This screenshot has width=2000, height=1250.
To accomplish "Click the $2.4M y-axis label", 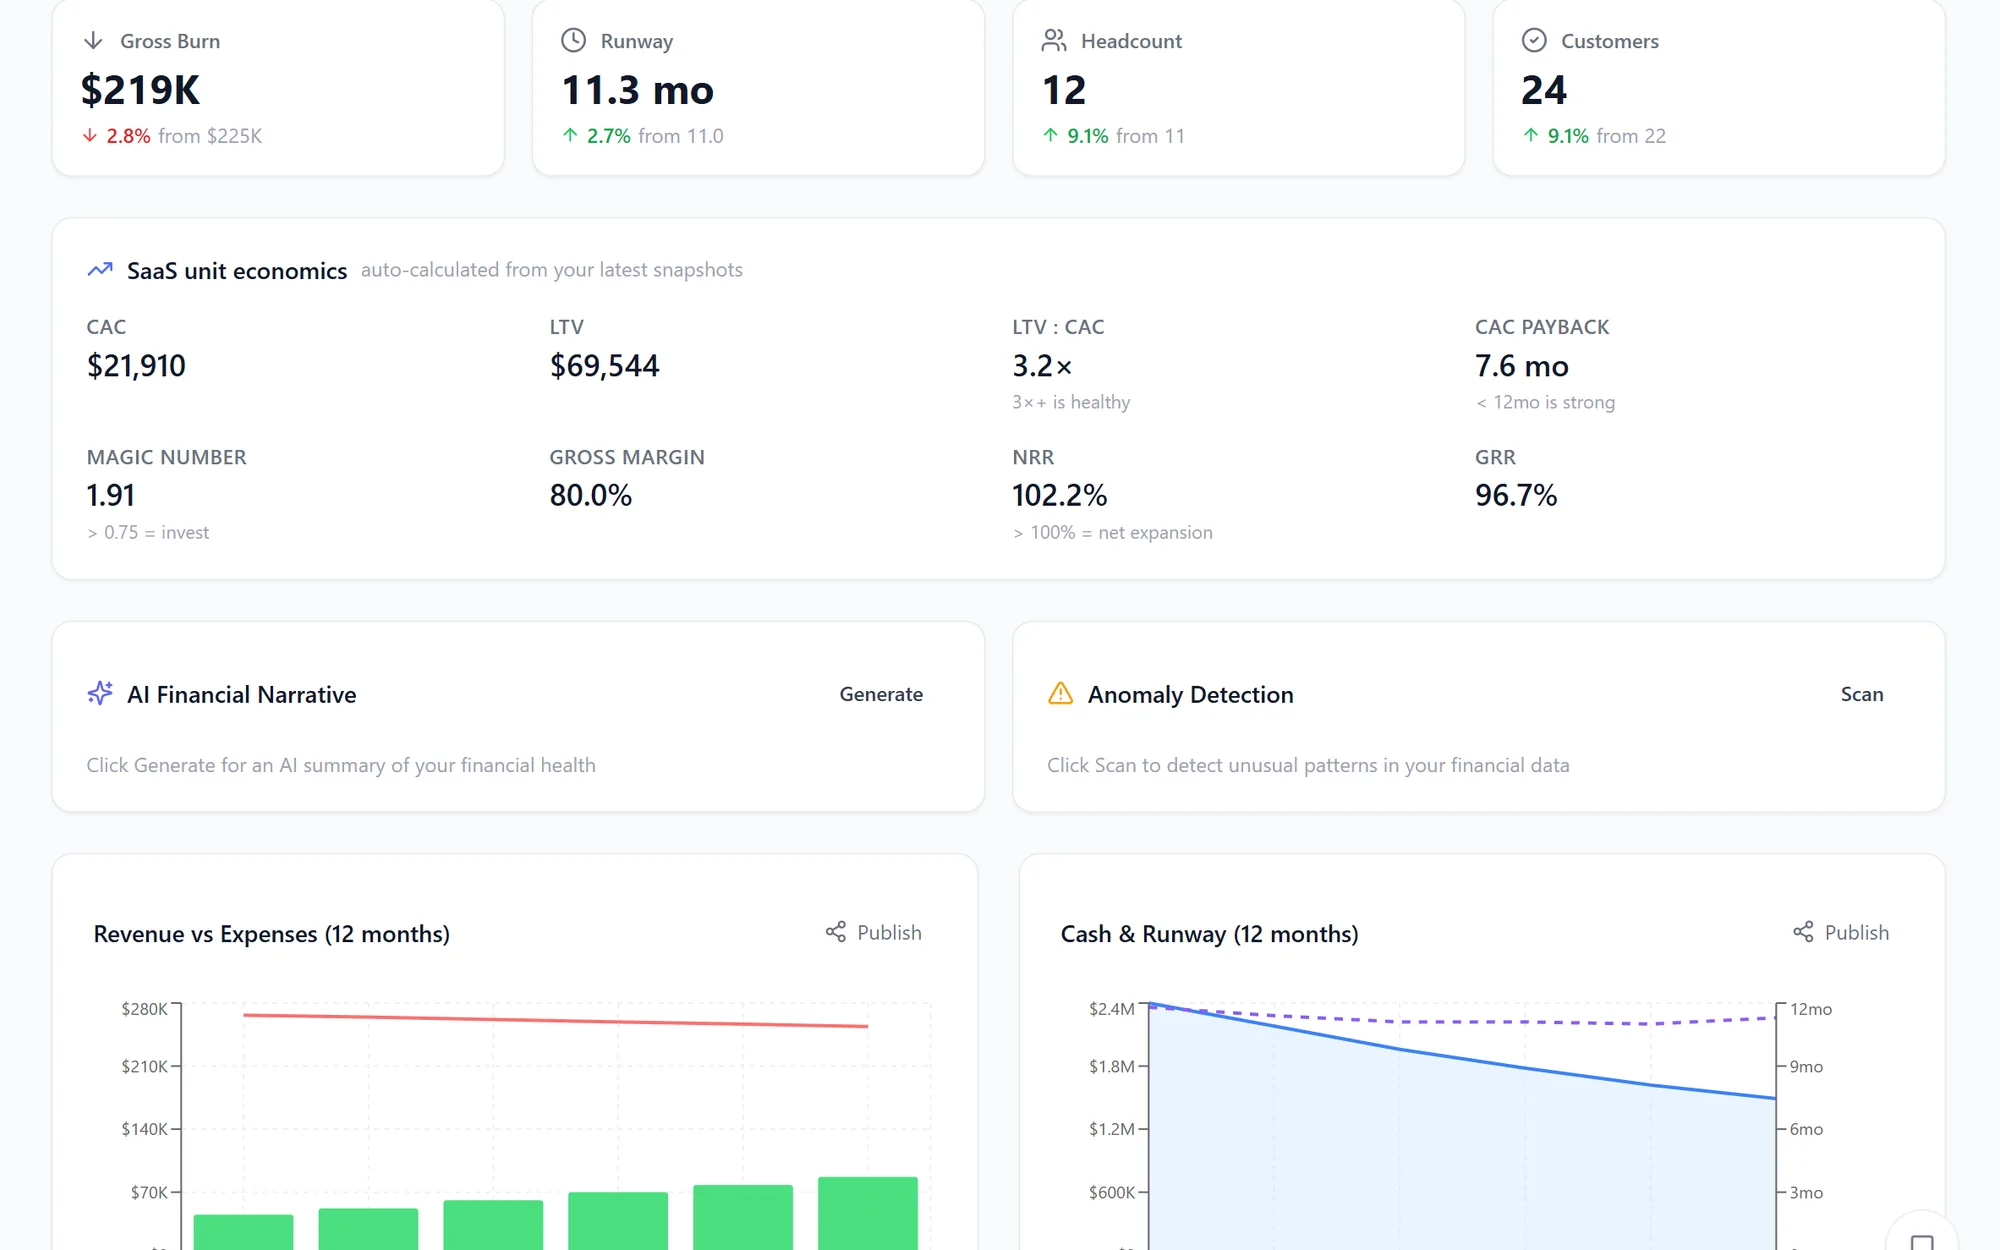I will (x=1112, y=1009).
